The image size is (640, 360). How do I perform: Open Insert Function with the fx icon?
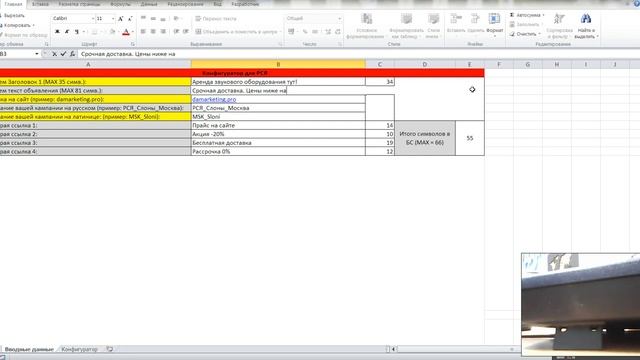[72, 54]
